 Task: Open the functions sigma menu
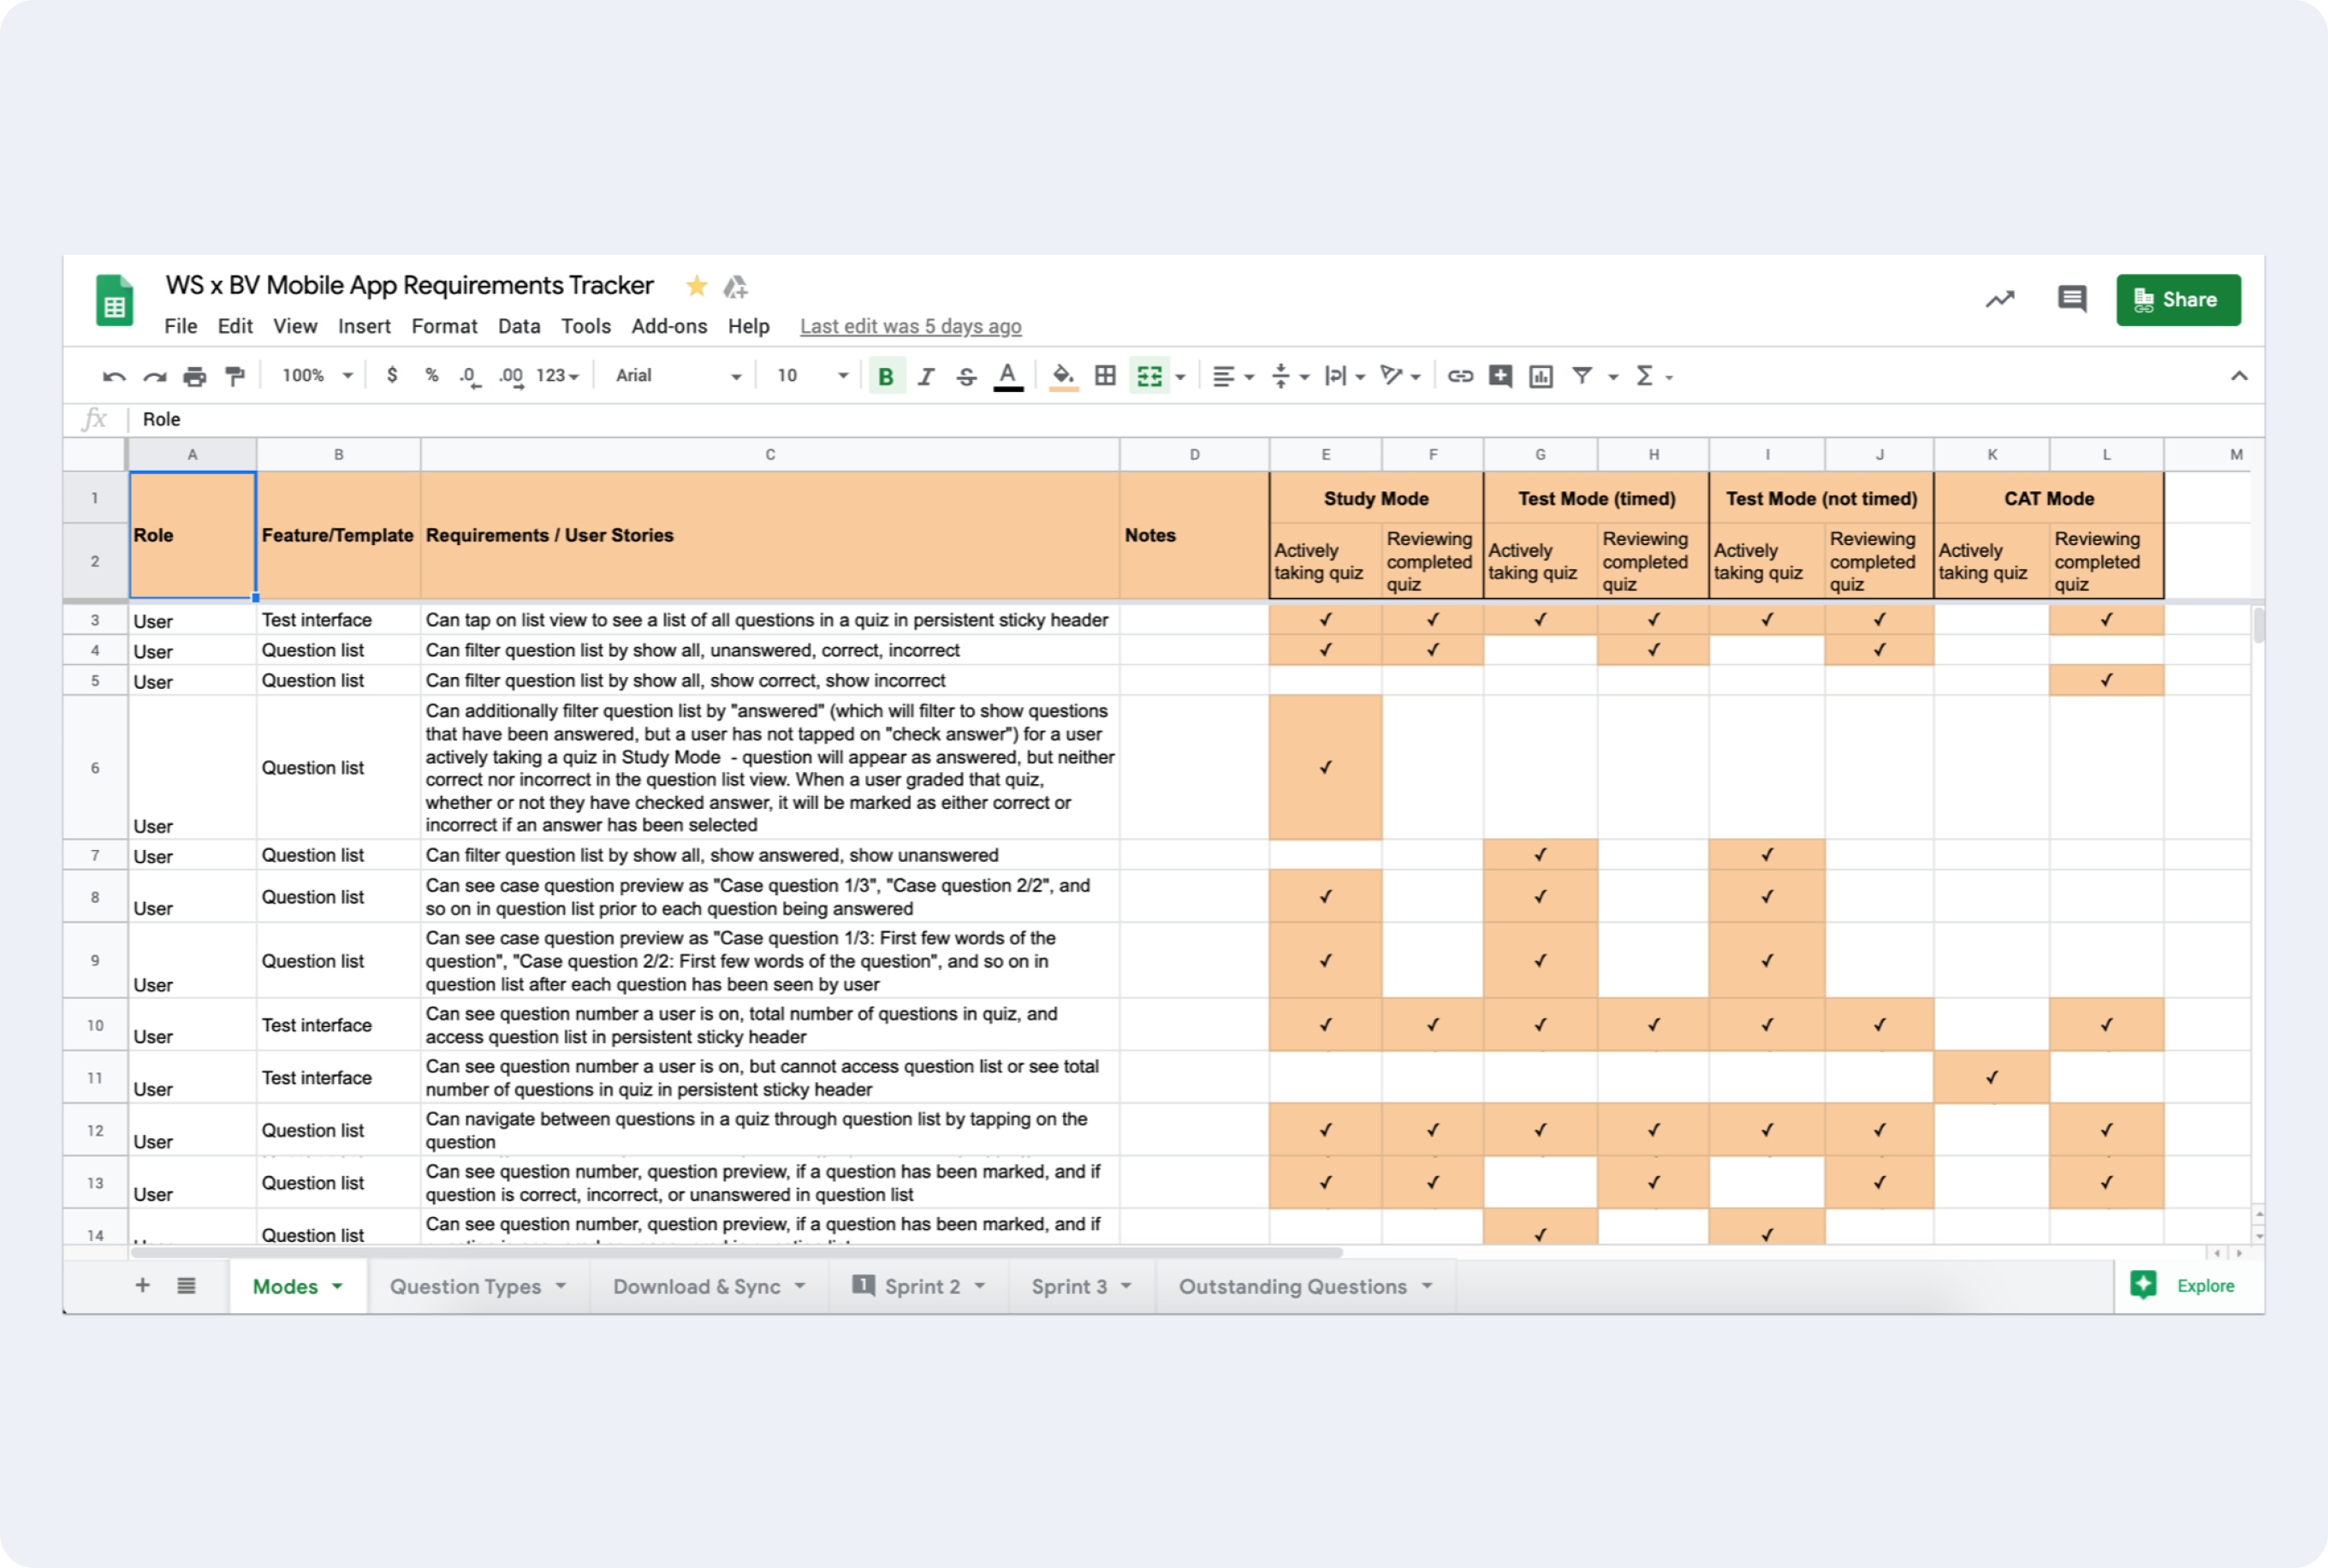1654,376
